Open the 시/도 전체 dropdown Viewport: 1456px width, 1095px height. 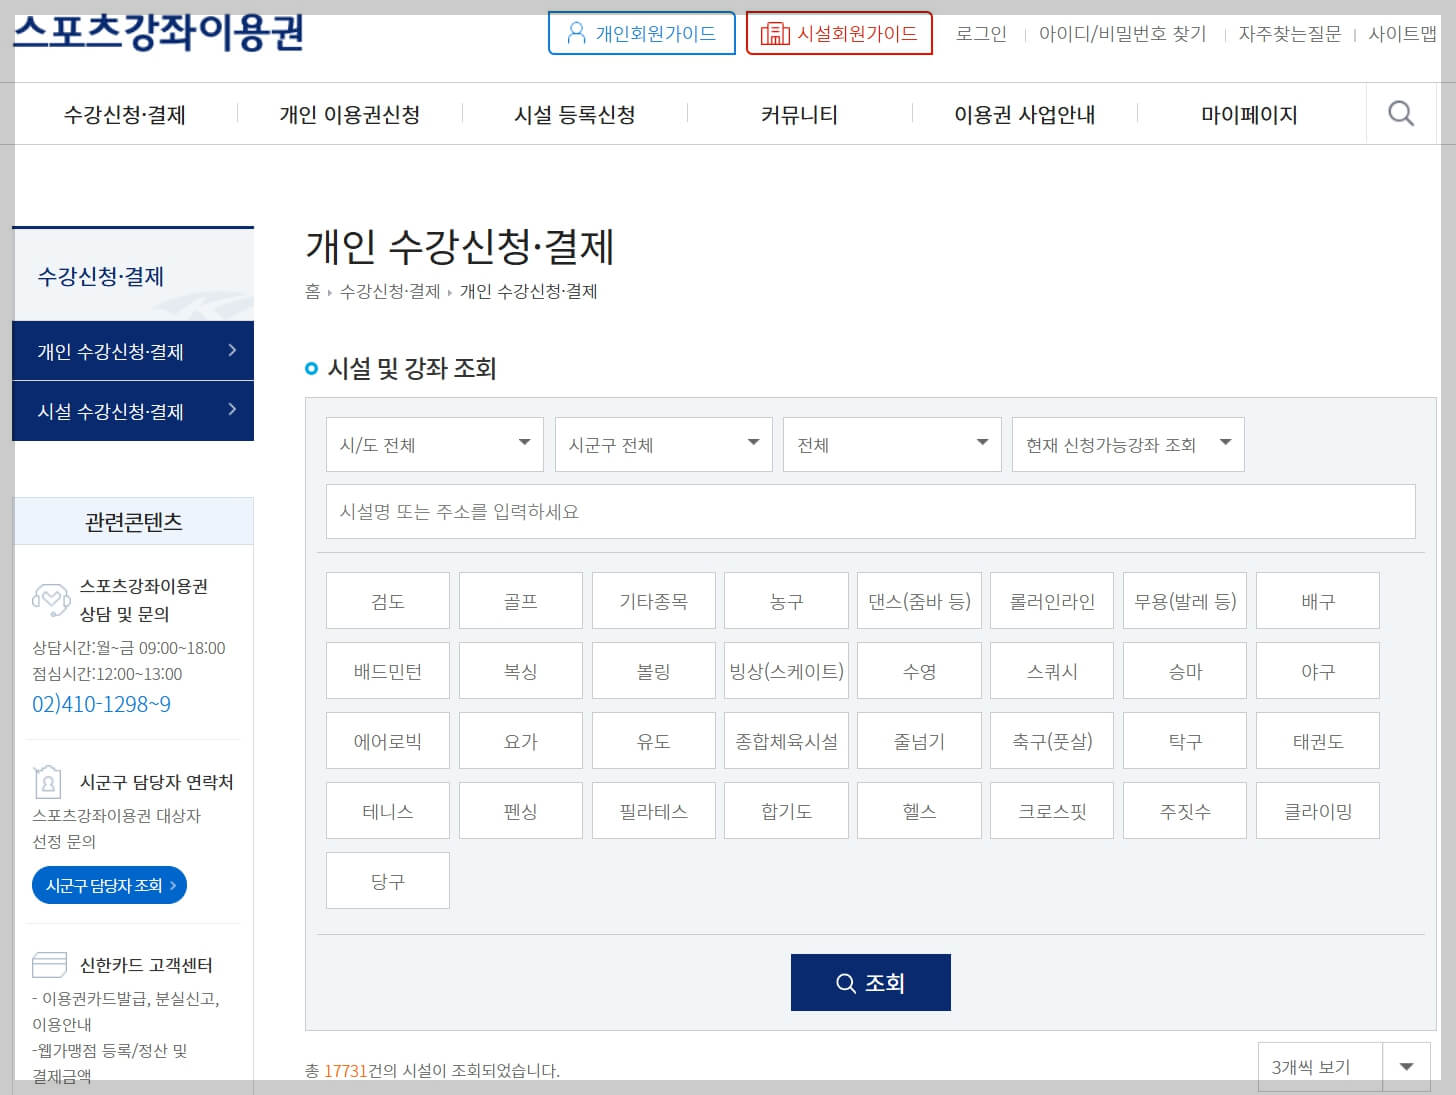coord(433,444)
